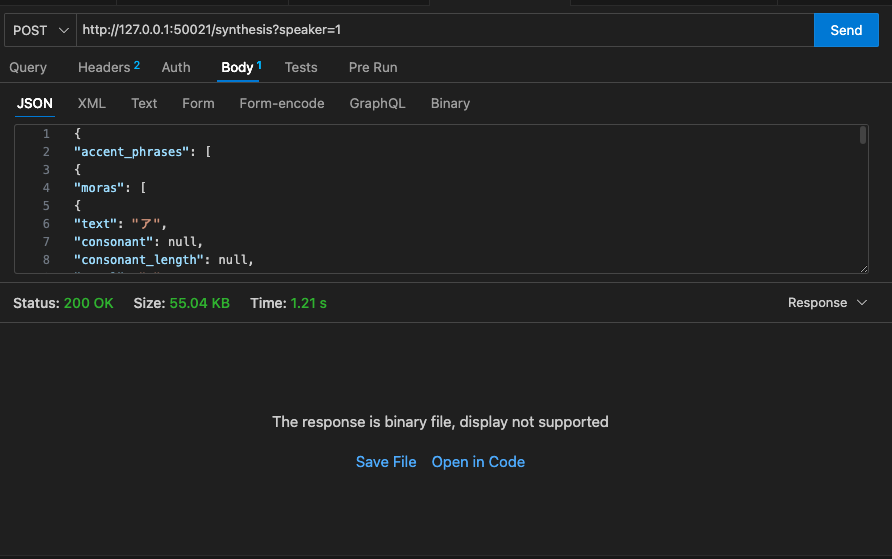Select Form-encode body type
This screenshot has width=892, height=559.
point(282,103)
